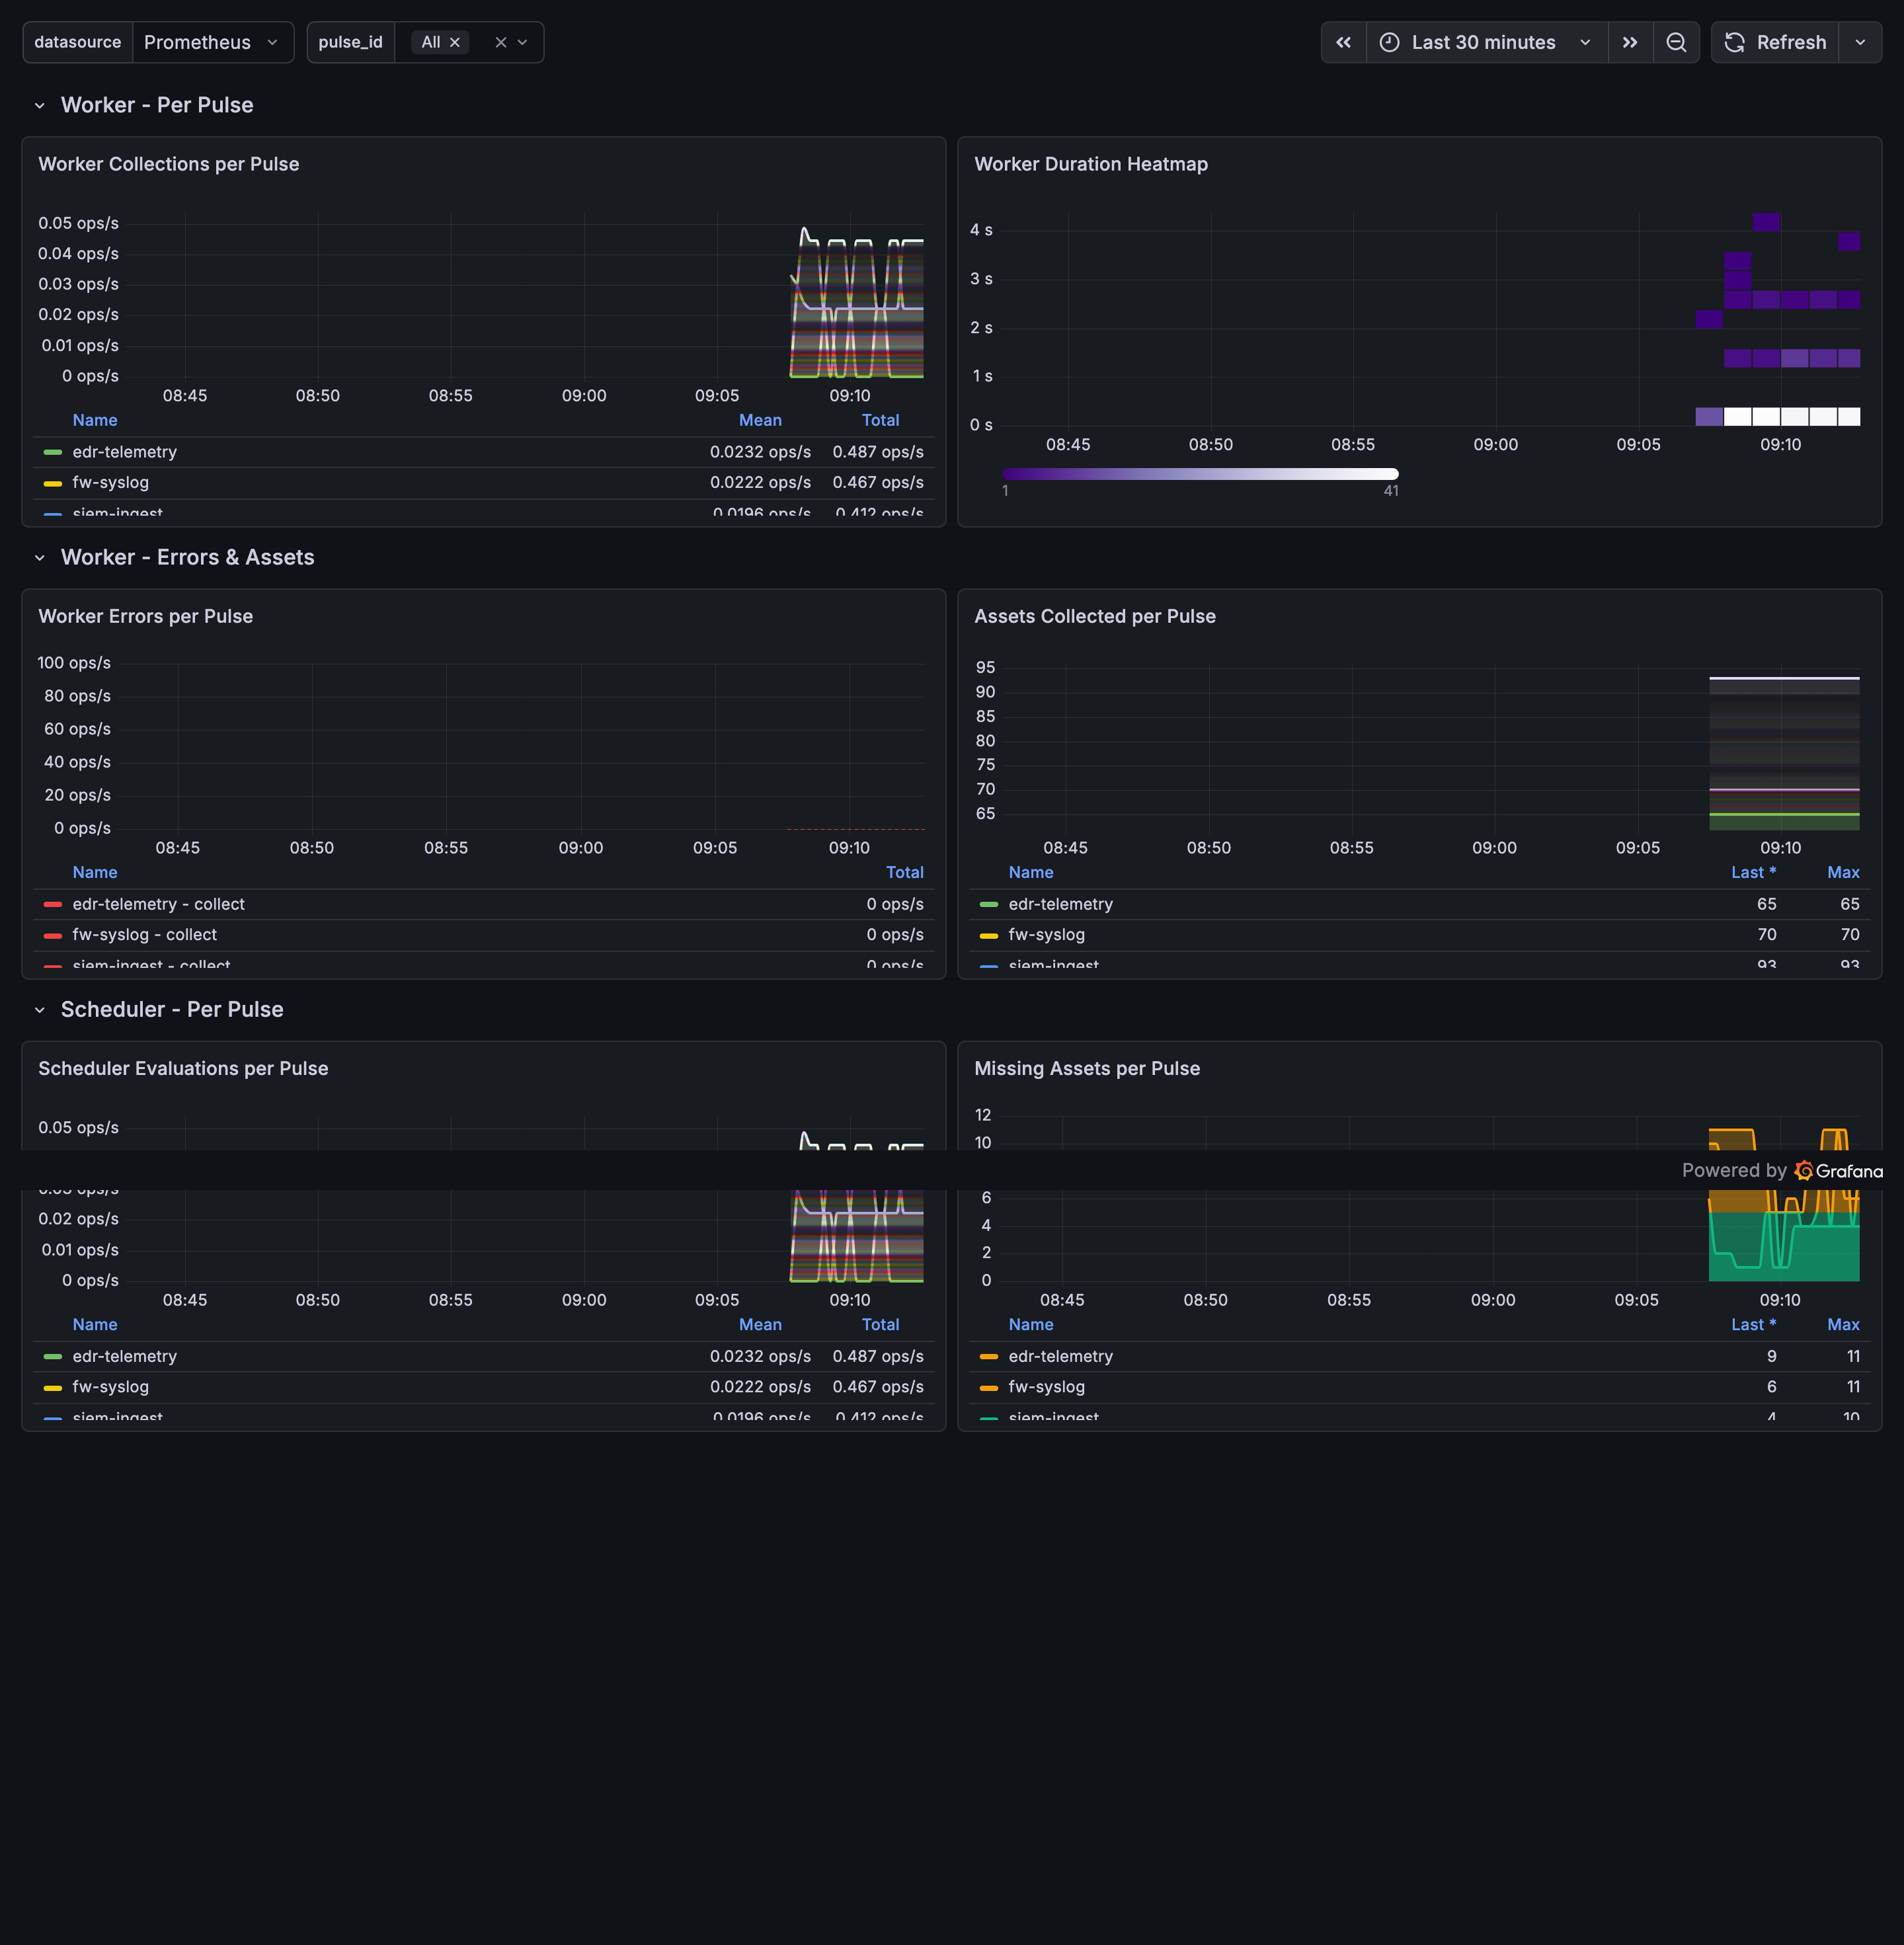Collapse the Worker - Errors & Assets row
The image size is (1904, 1945).
pos(40,557)
